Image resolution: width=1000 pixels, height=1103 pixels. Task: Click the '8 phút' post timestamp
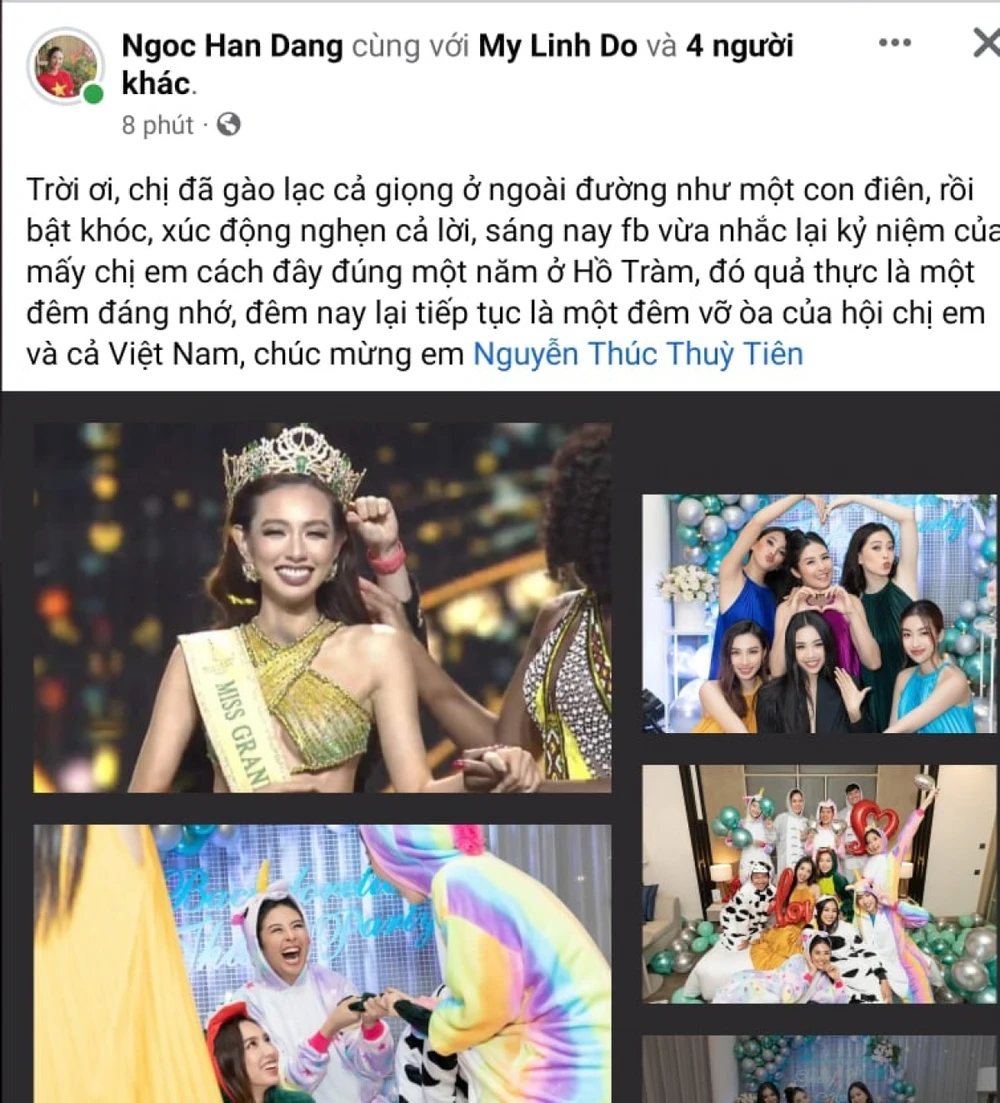[x=157, y=125]
